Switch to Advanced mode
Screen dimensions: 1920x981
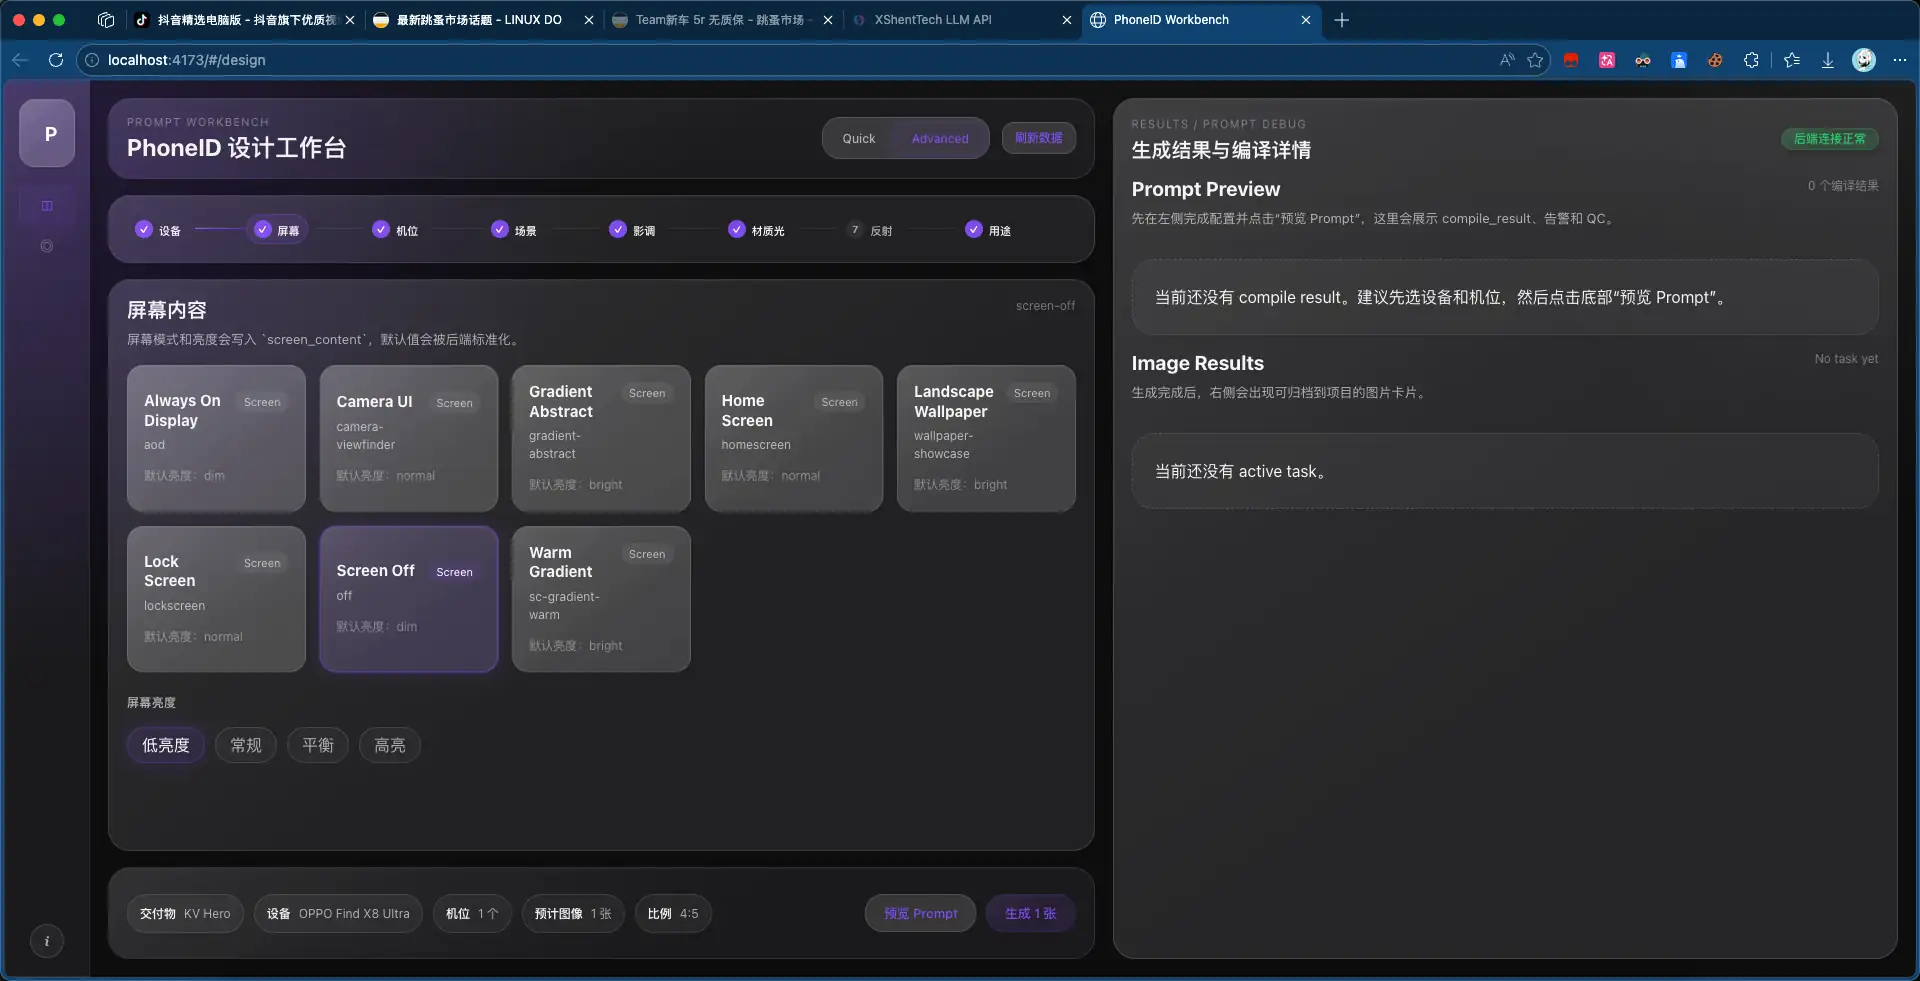click(x=940, y=139)
